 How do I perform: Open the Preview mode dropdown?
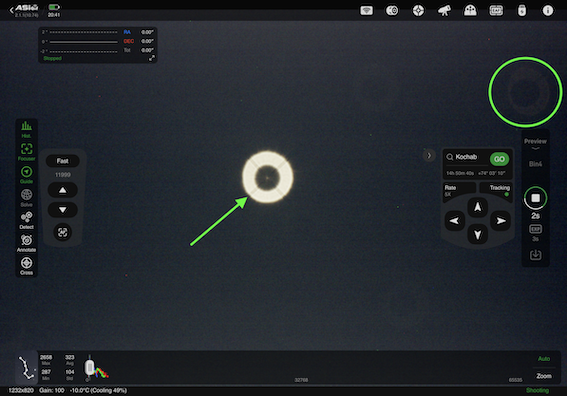click(x=536, y=144)
